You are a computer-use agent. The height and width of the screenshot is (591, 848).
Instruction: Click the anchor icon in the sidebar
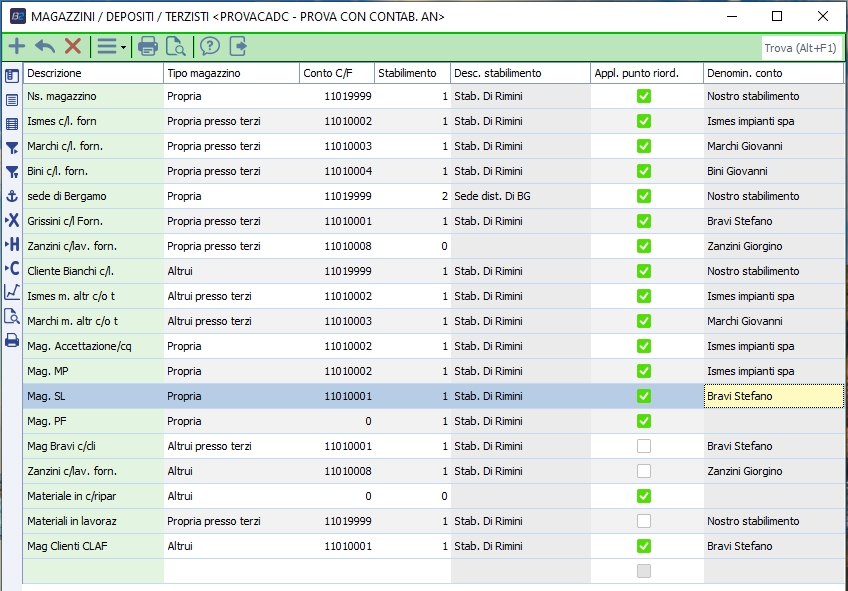coord(12,196)
